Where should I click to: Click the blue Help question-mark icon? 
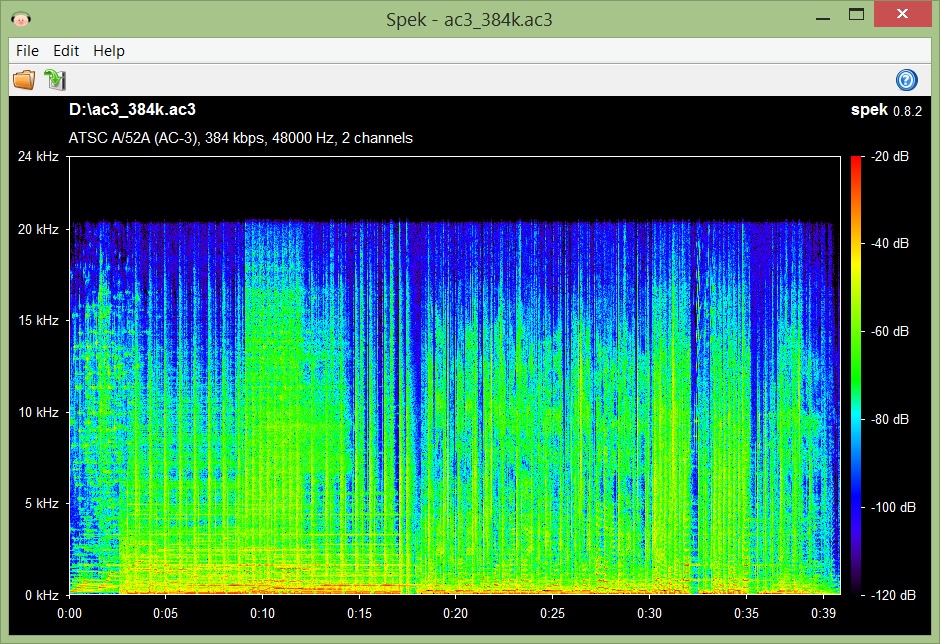tap(907, 80)
